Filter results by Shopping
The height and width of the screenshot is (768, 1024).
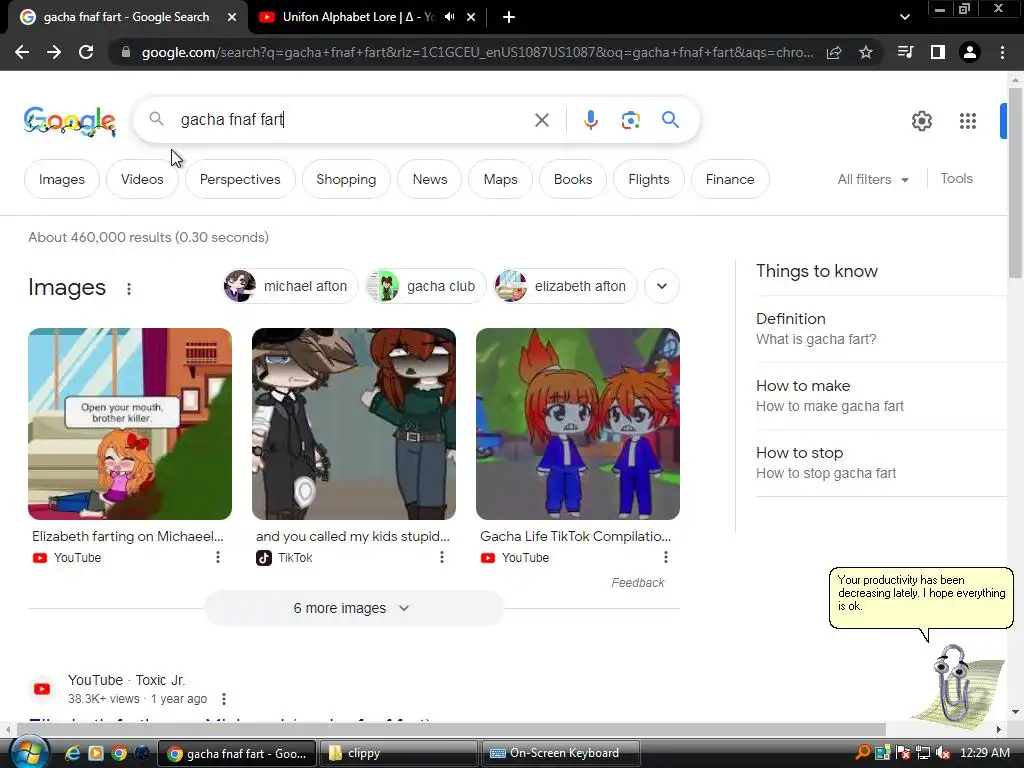point(346,179)
